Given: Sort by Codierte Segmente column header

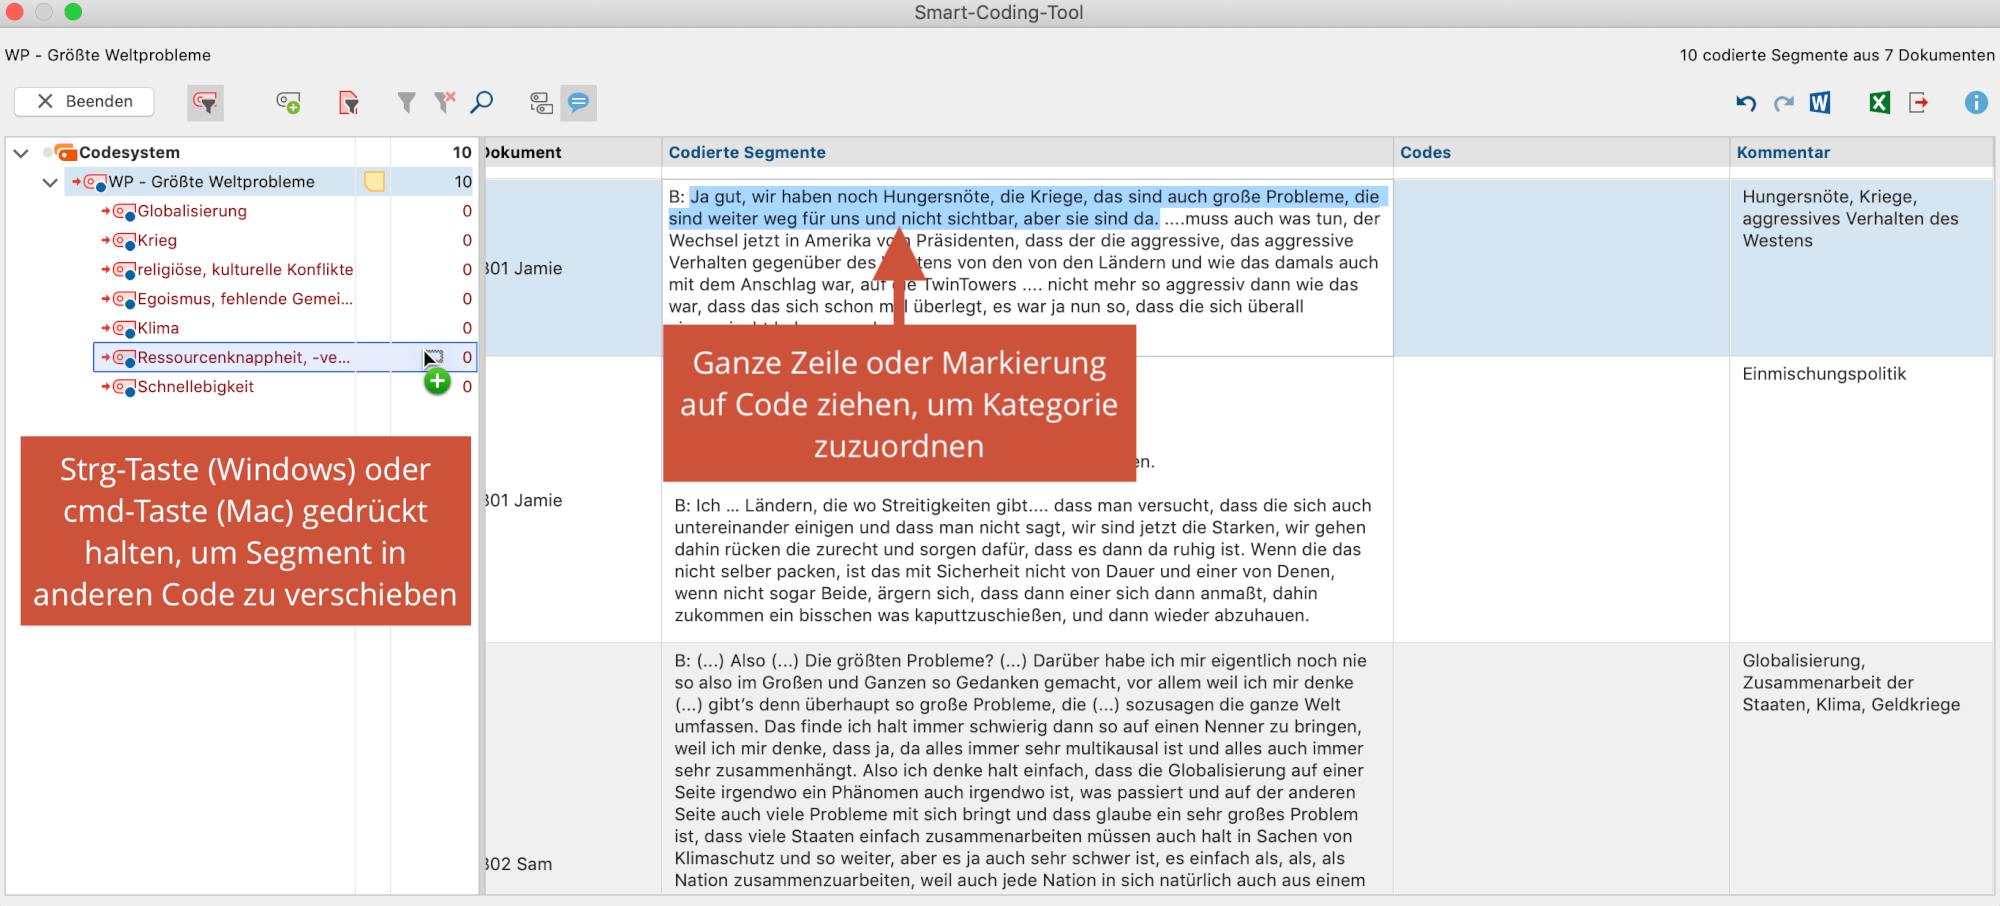Looking at the screenshot, I should coord(1027,152).
